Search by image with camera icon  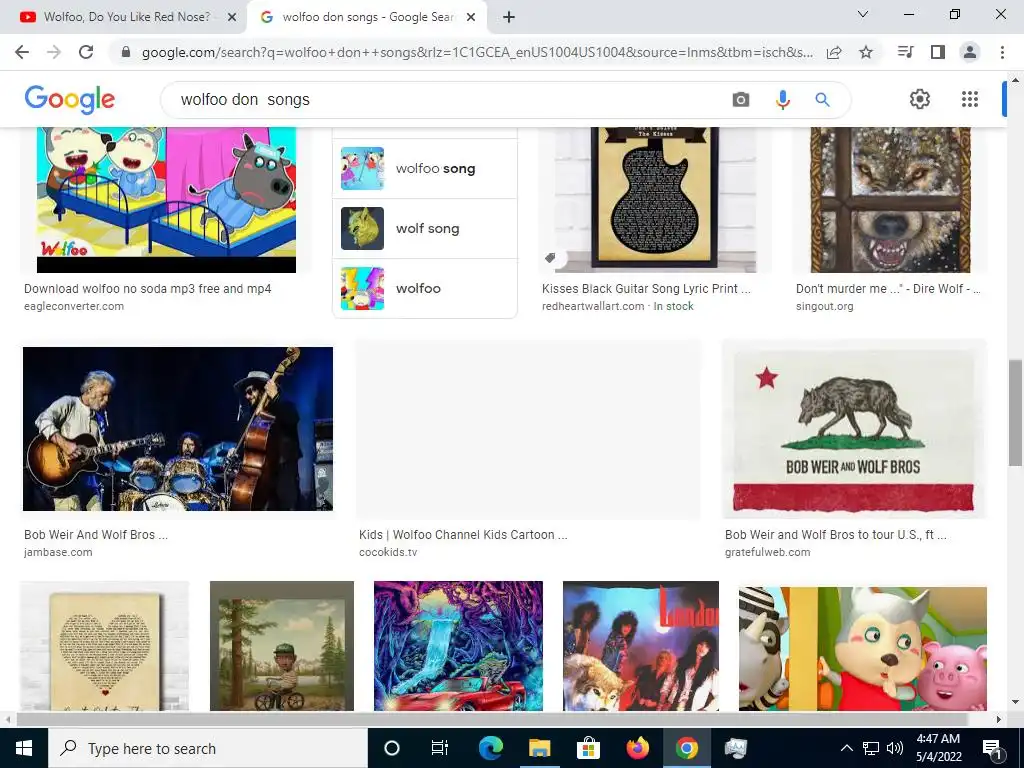741,100
